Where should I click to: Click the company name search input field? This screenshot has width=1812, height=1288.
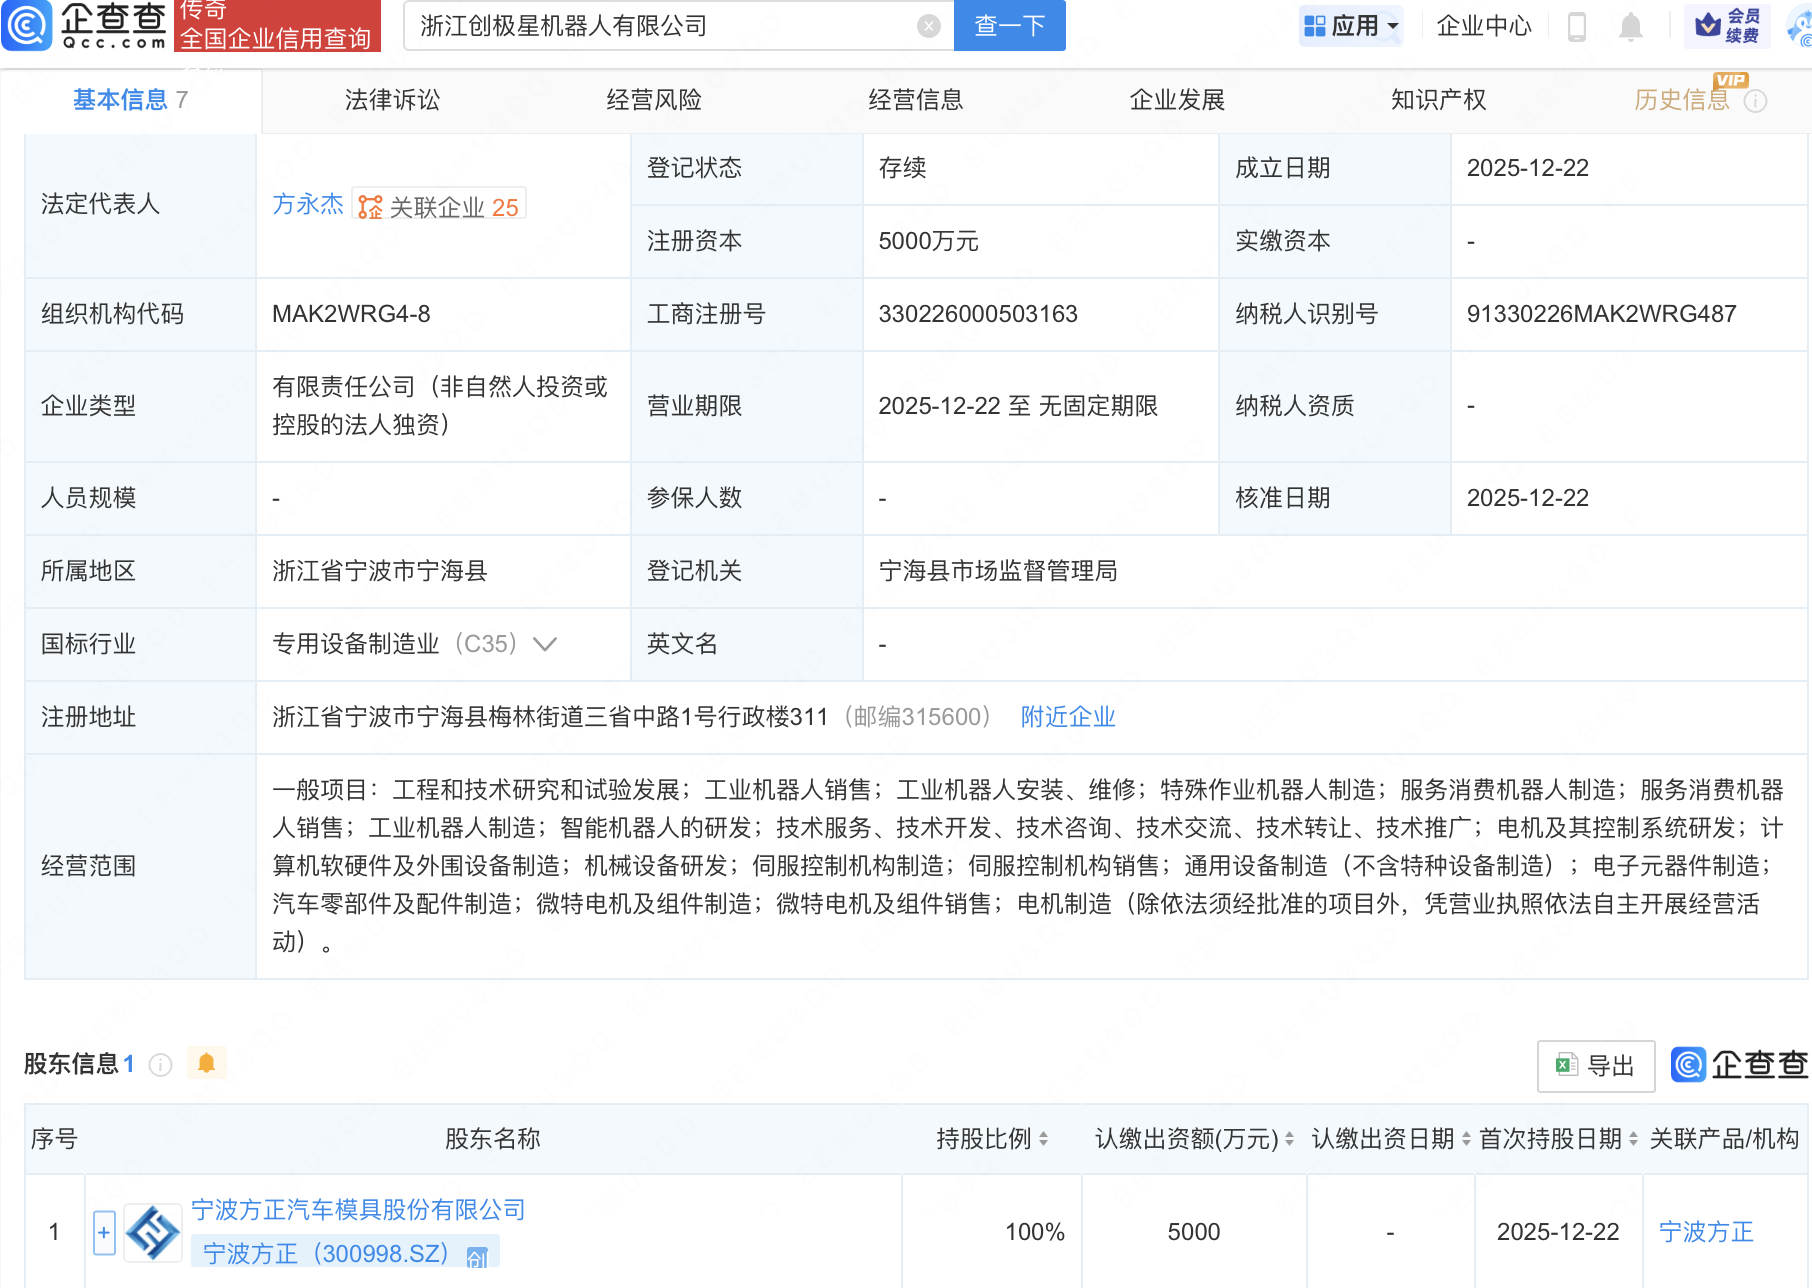[x=660, y=26]
